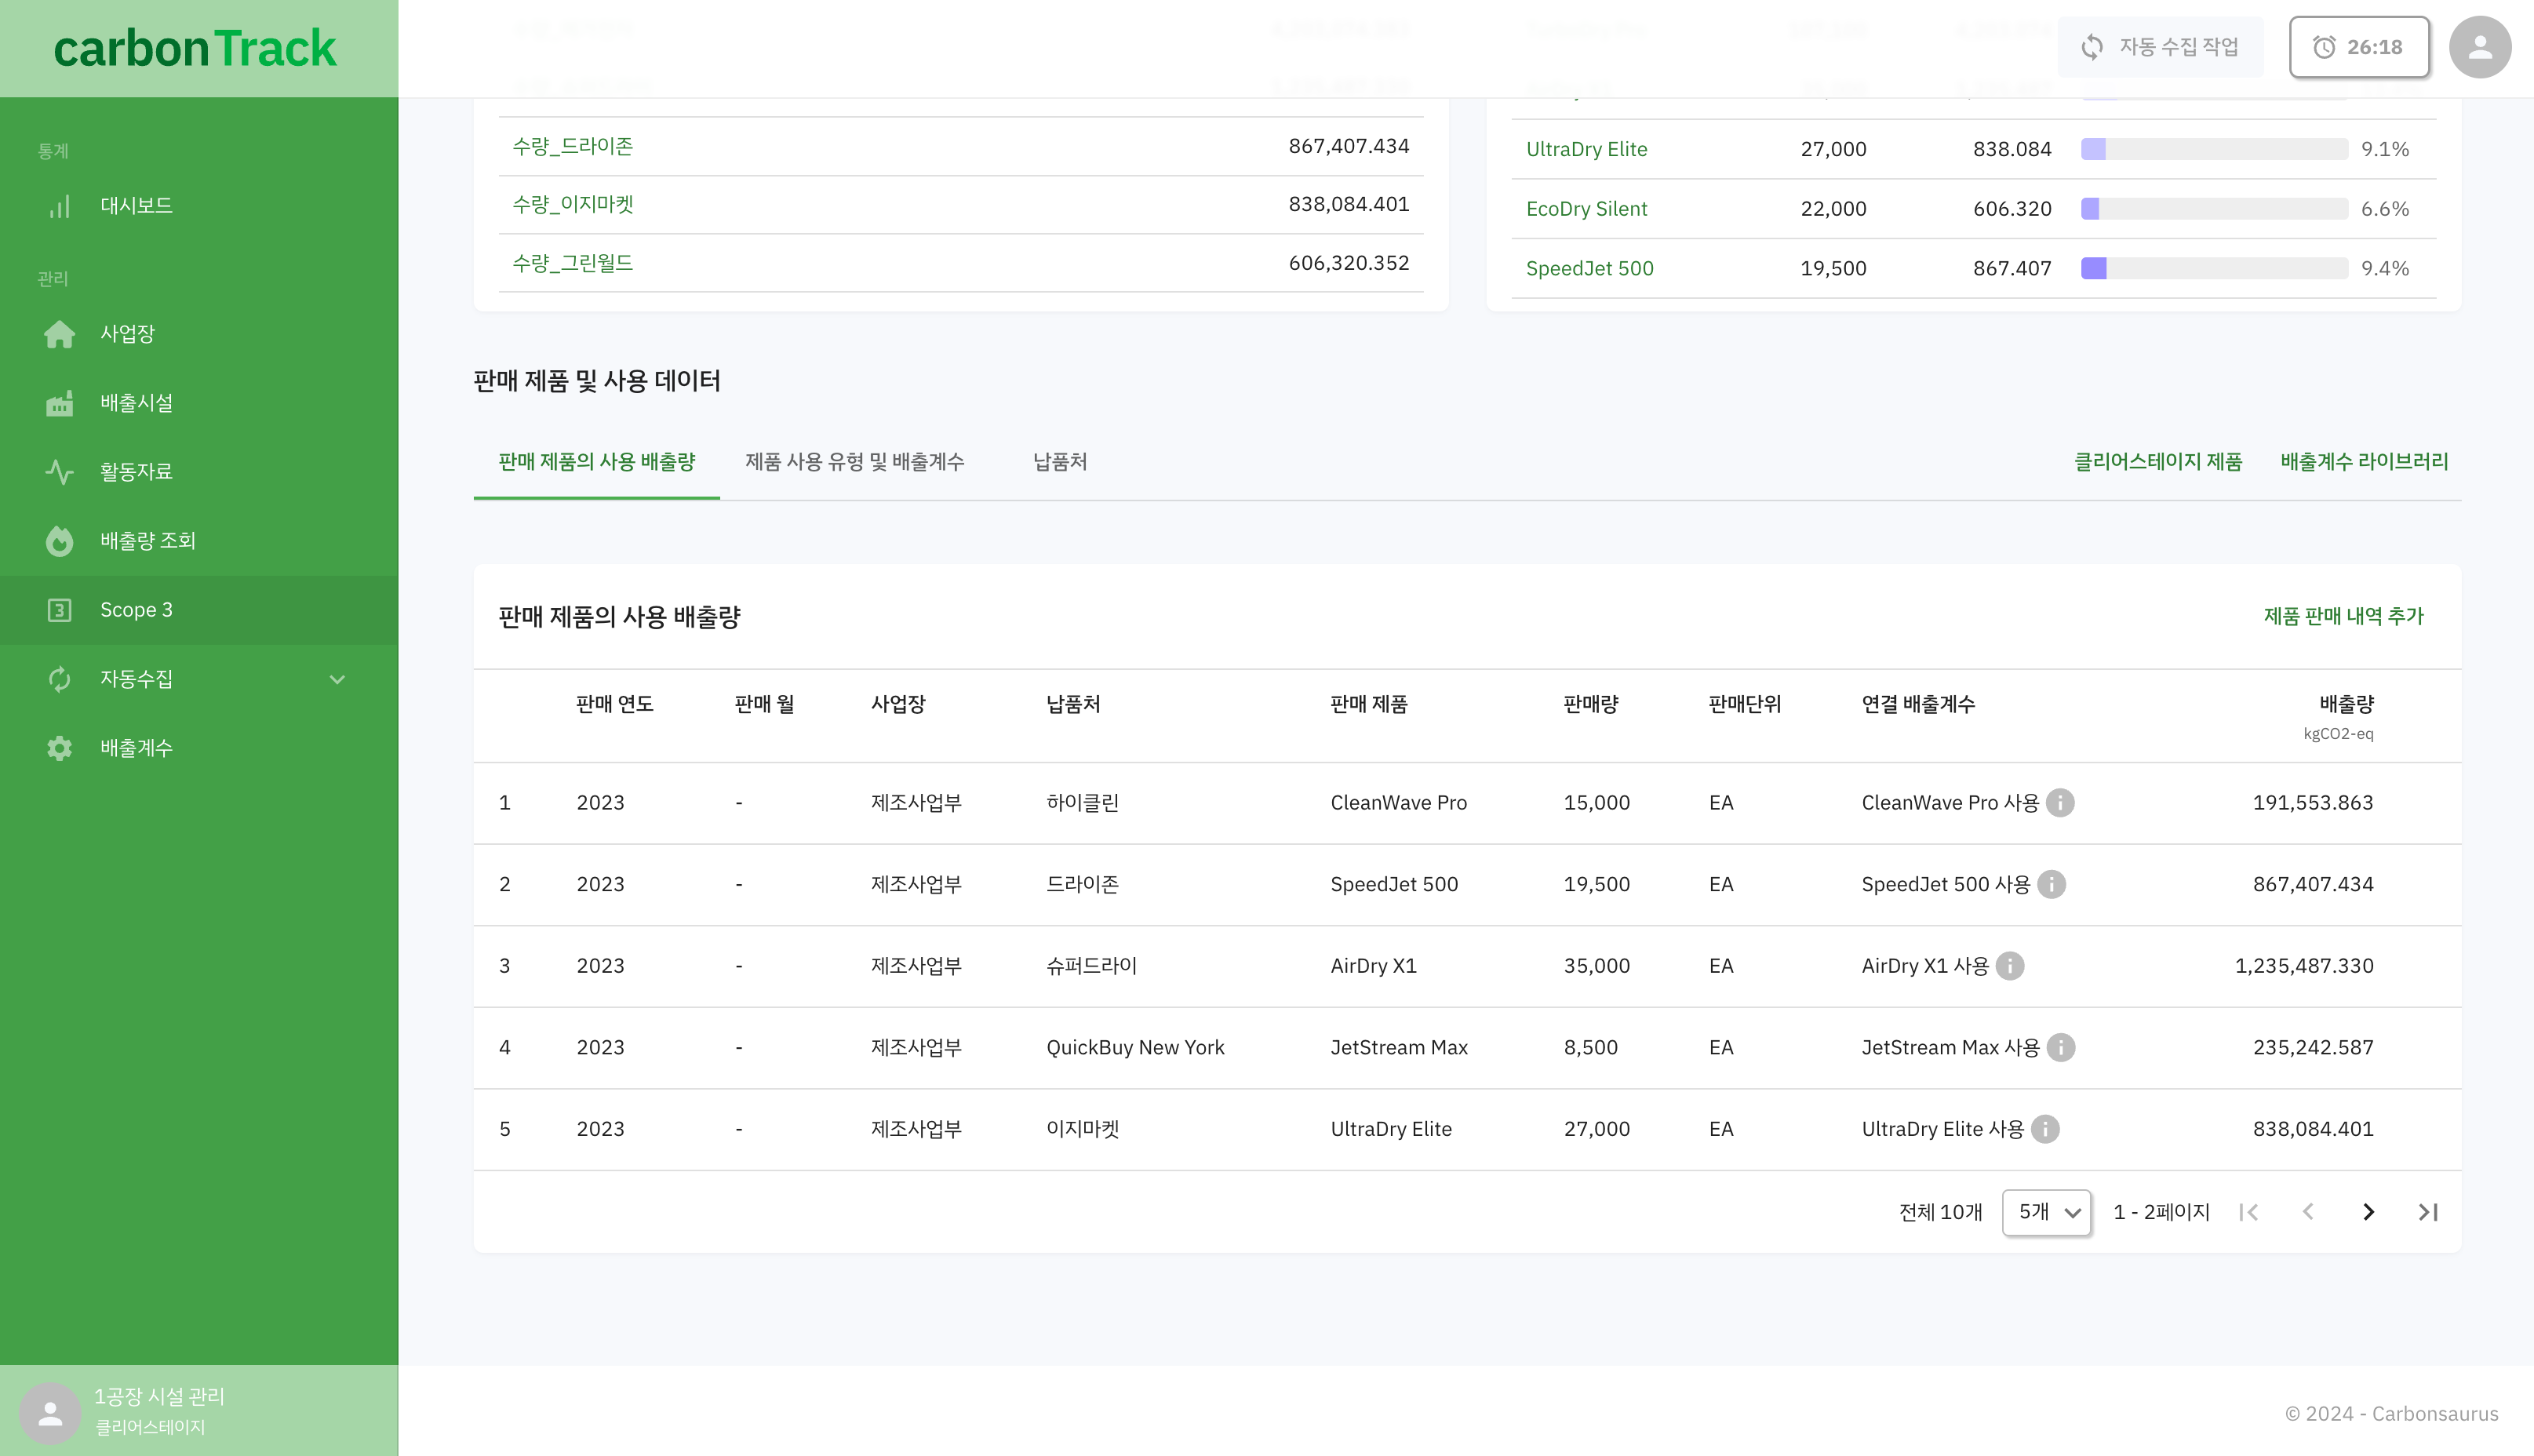
Task: Click the Scope 3 icon in sidebar
Action: 59,609
